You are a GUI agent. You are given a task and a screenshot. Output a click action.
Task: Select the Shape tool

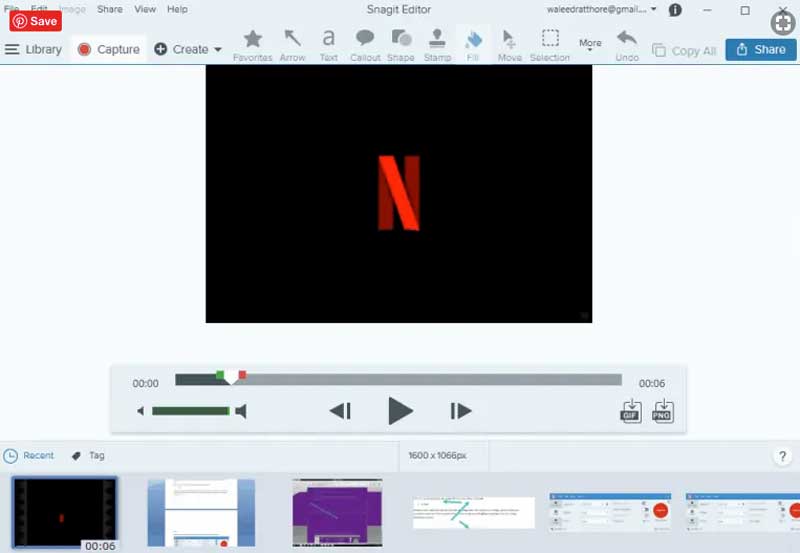coord(401,45)
